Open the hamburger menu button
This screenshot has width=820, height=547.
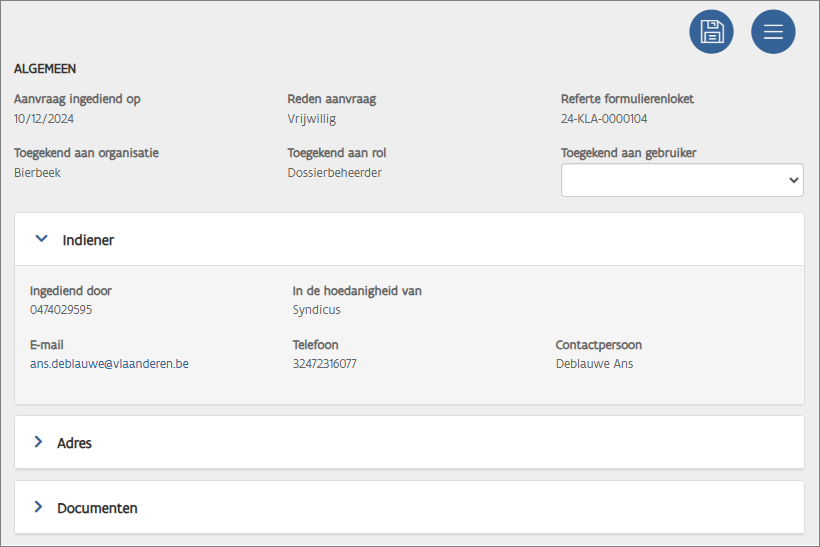(x=773, y=31)
